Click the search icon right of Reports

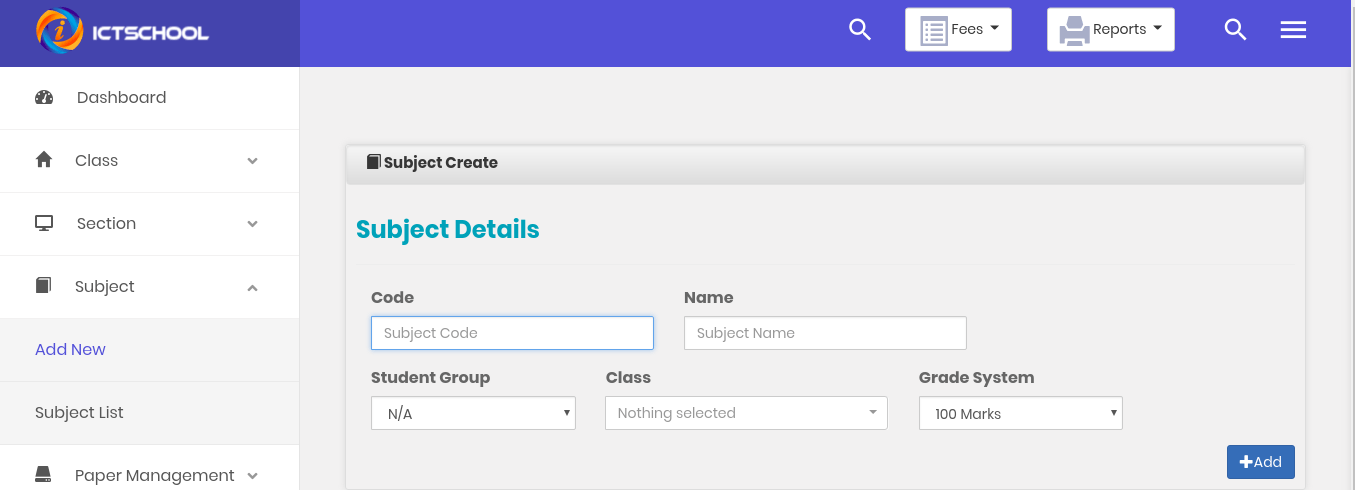(x=1235, y=30)
